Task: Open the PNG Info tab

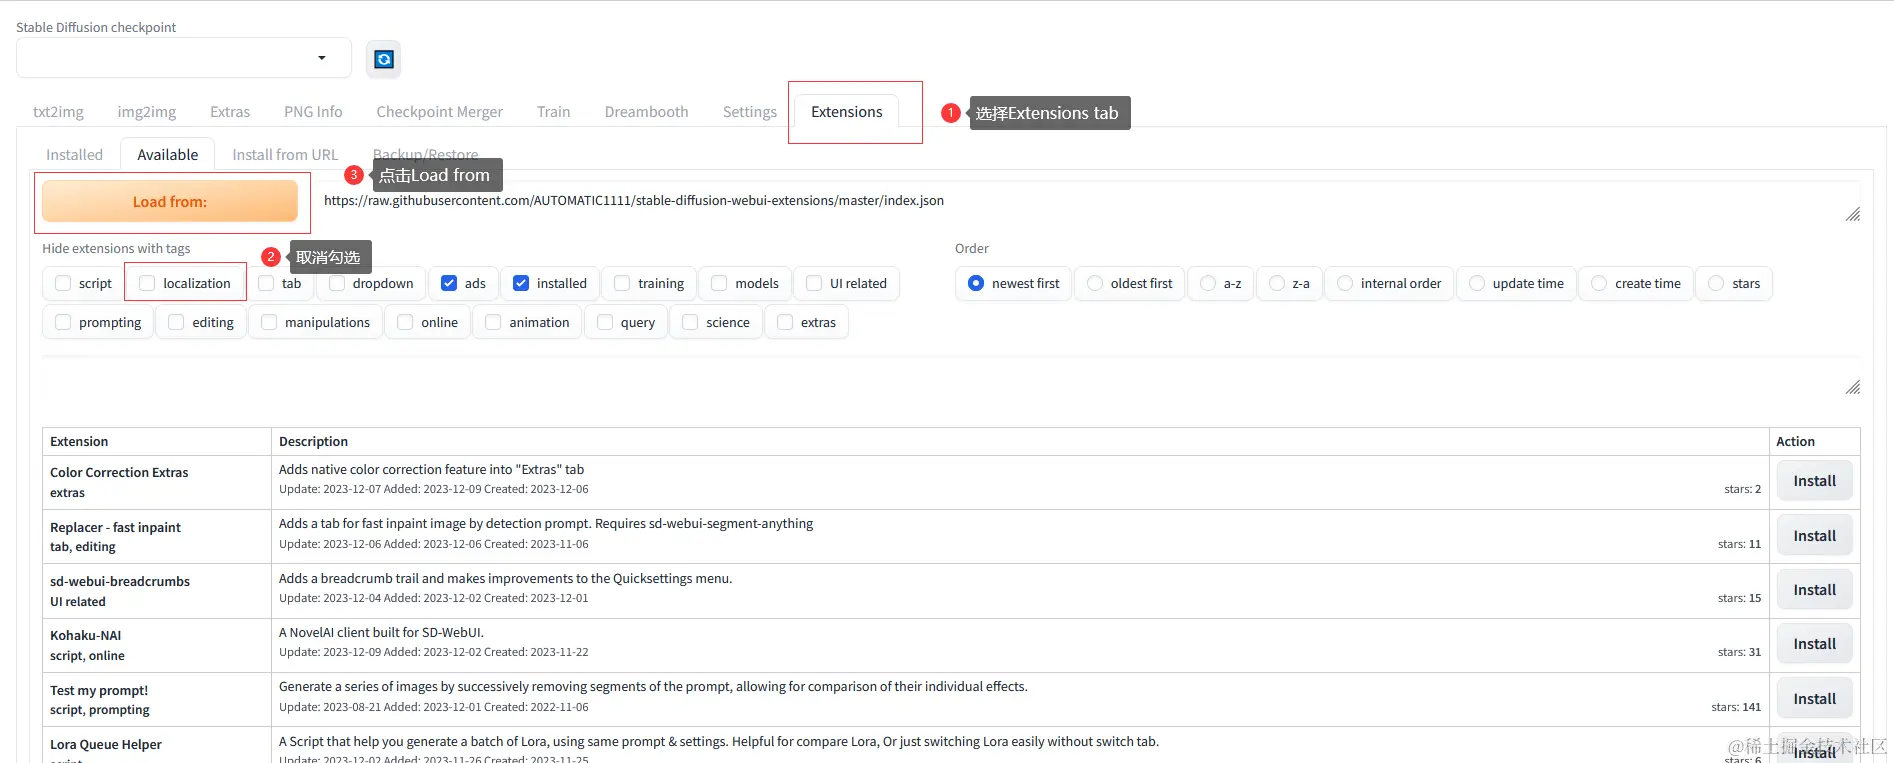Action: pyautogui.click(x=313, y=112)
